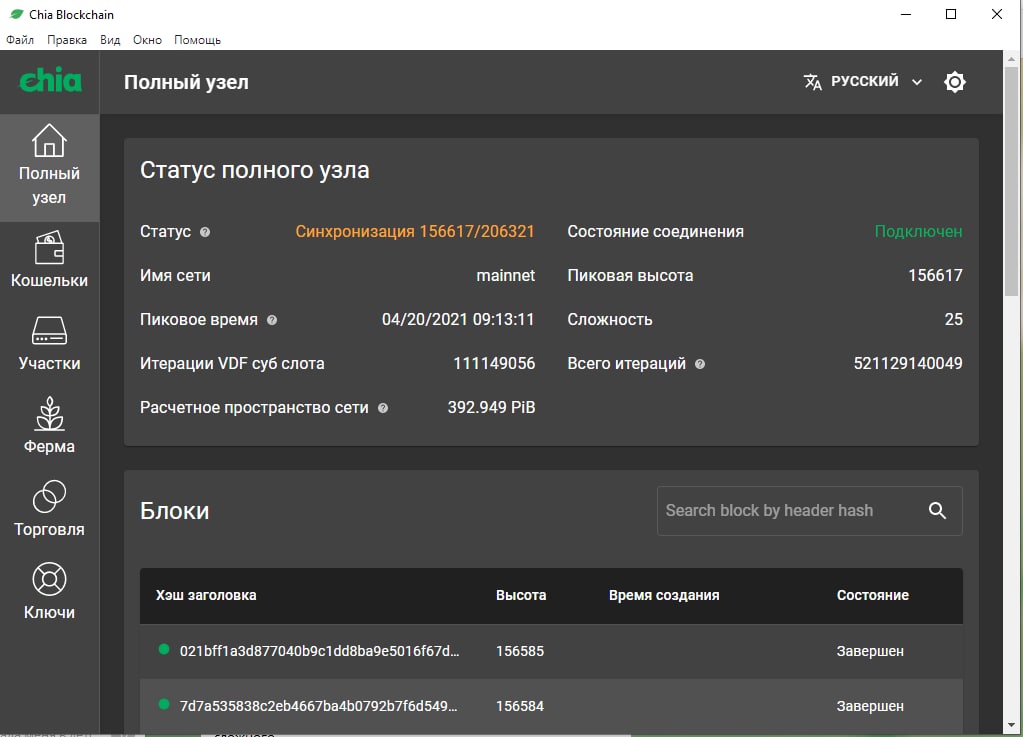This screenshot has width=1023, height=737.
Task: Minimize the Chia Blockchain window
Action: pos(906,14)
